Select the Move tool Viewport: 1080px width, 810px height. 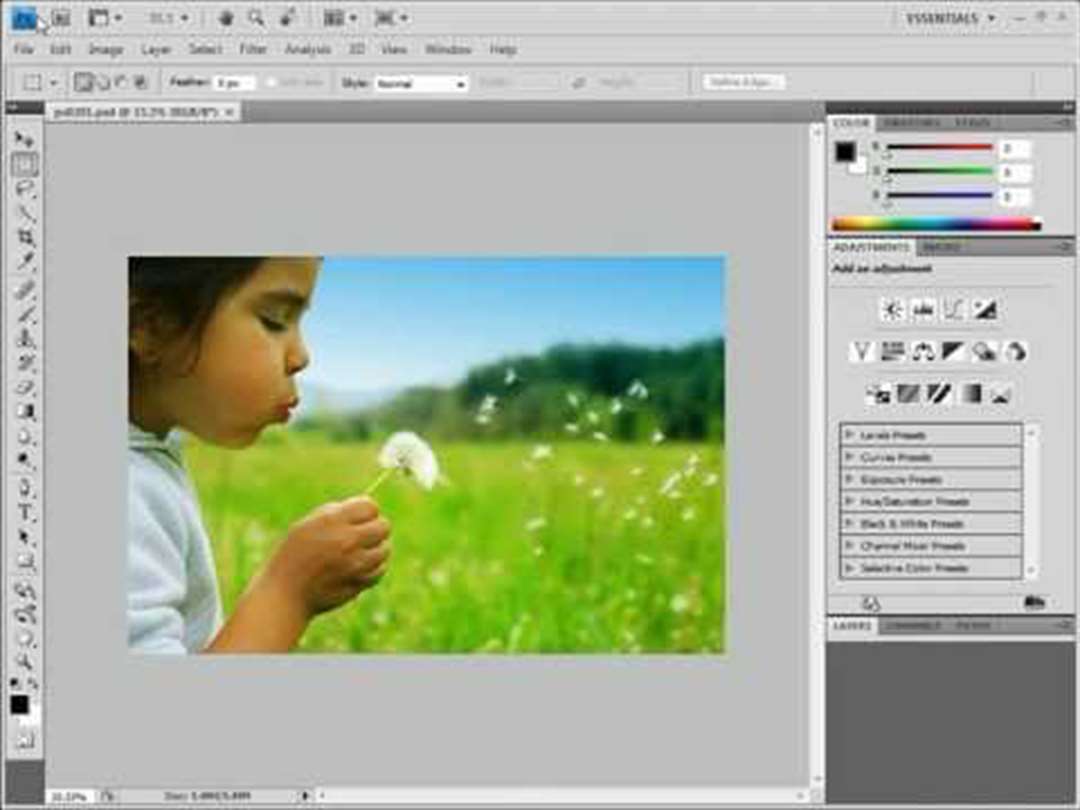[x=23, y=140]
